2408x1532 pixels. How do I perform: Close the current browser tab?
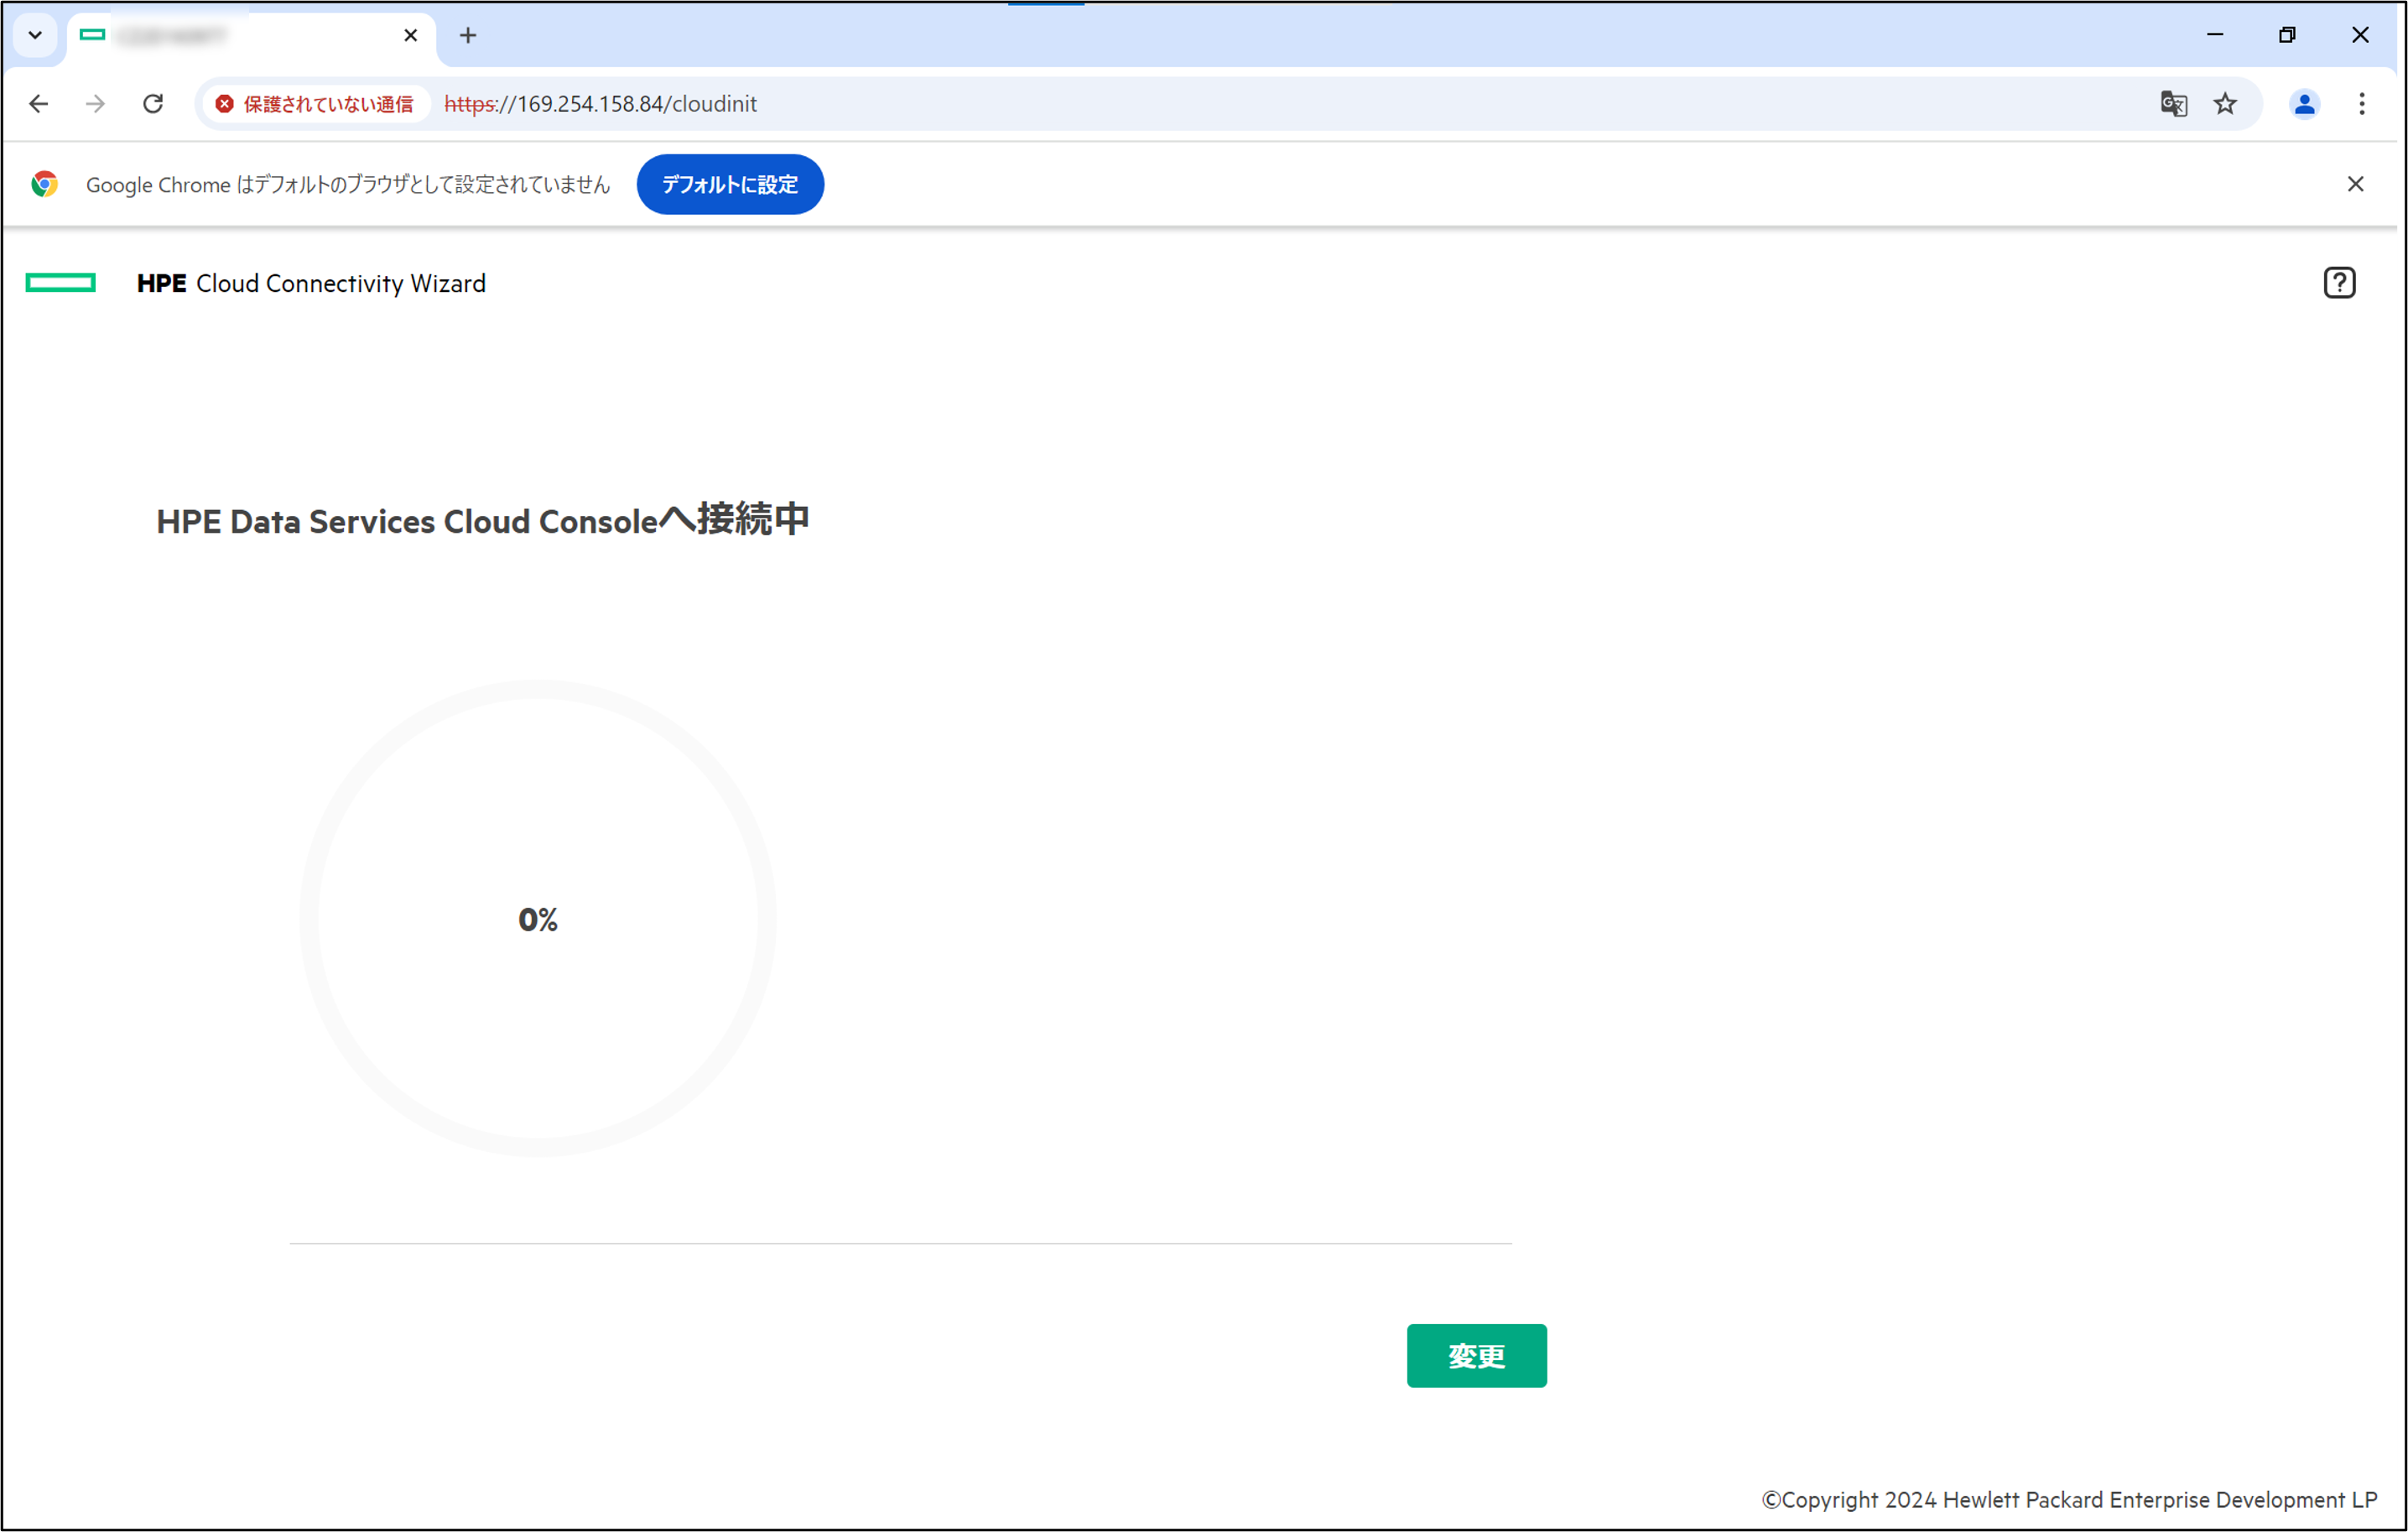[x=410, y=35]
